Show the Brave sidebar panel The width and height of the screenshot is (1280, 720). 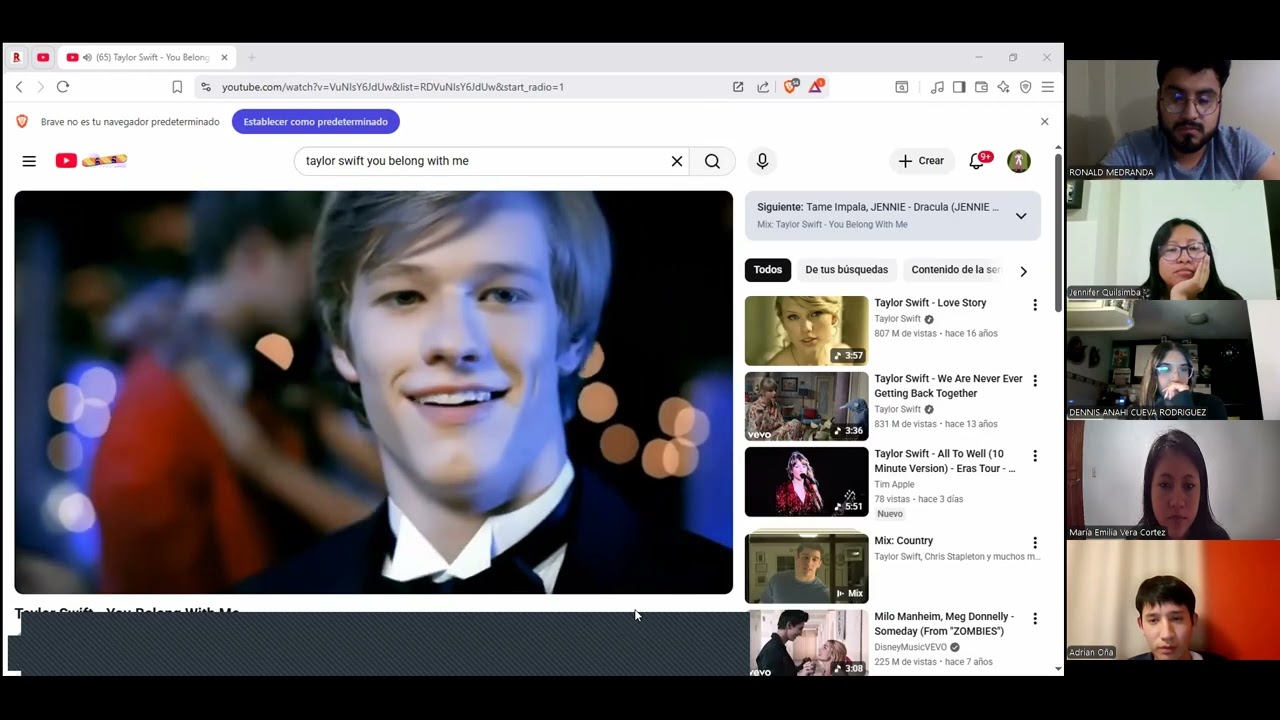tap(959, 87)
